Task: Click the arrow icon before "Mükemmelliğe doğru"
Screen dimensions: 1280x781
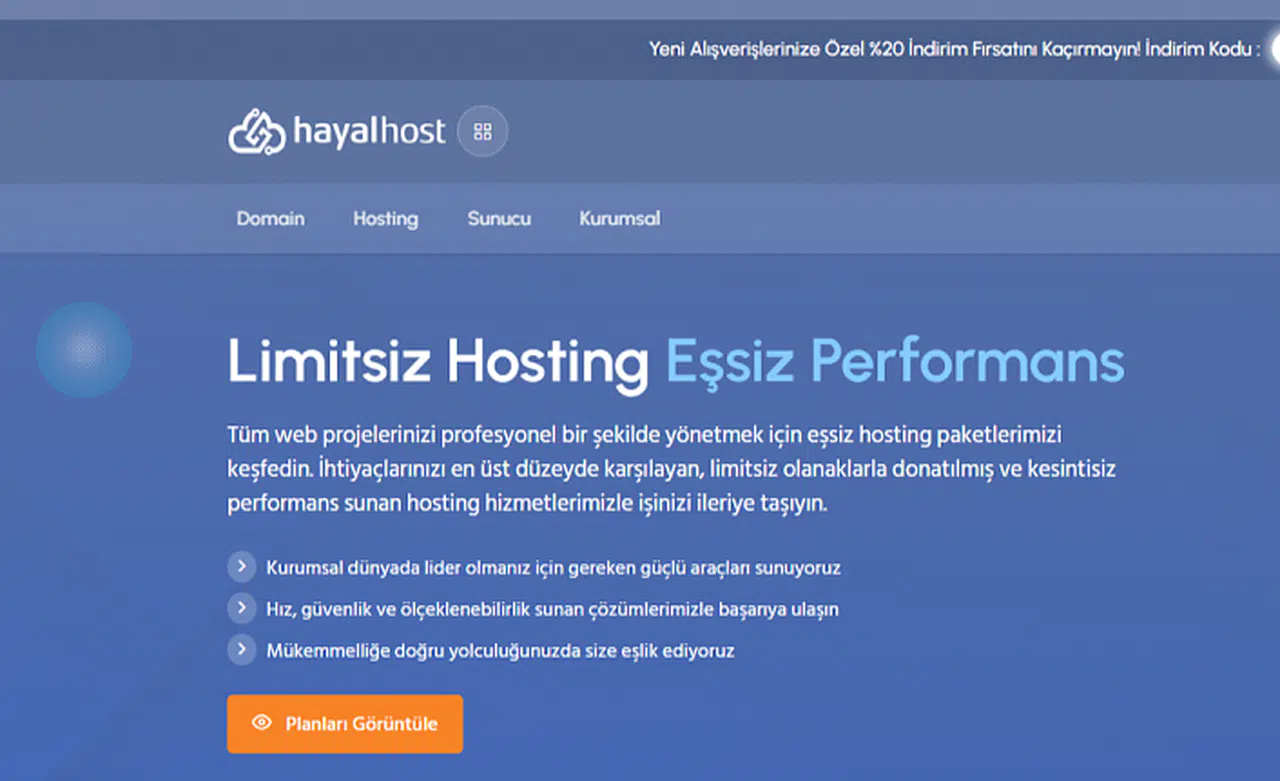Action: click(241, 649)
